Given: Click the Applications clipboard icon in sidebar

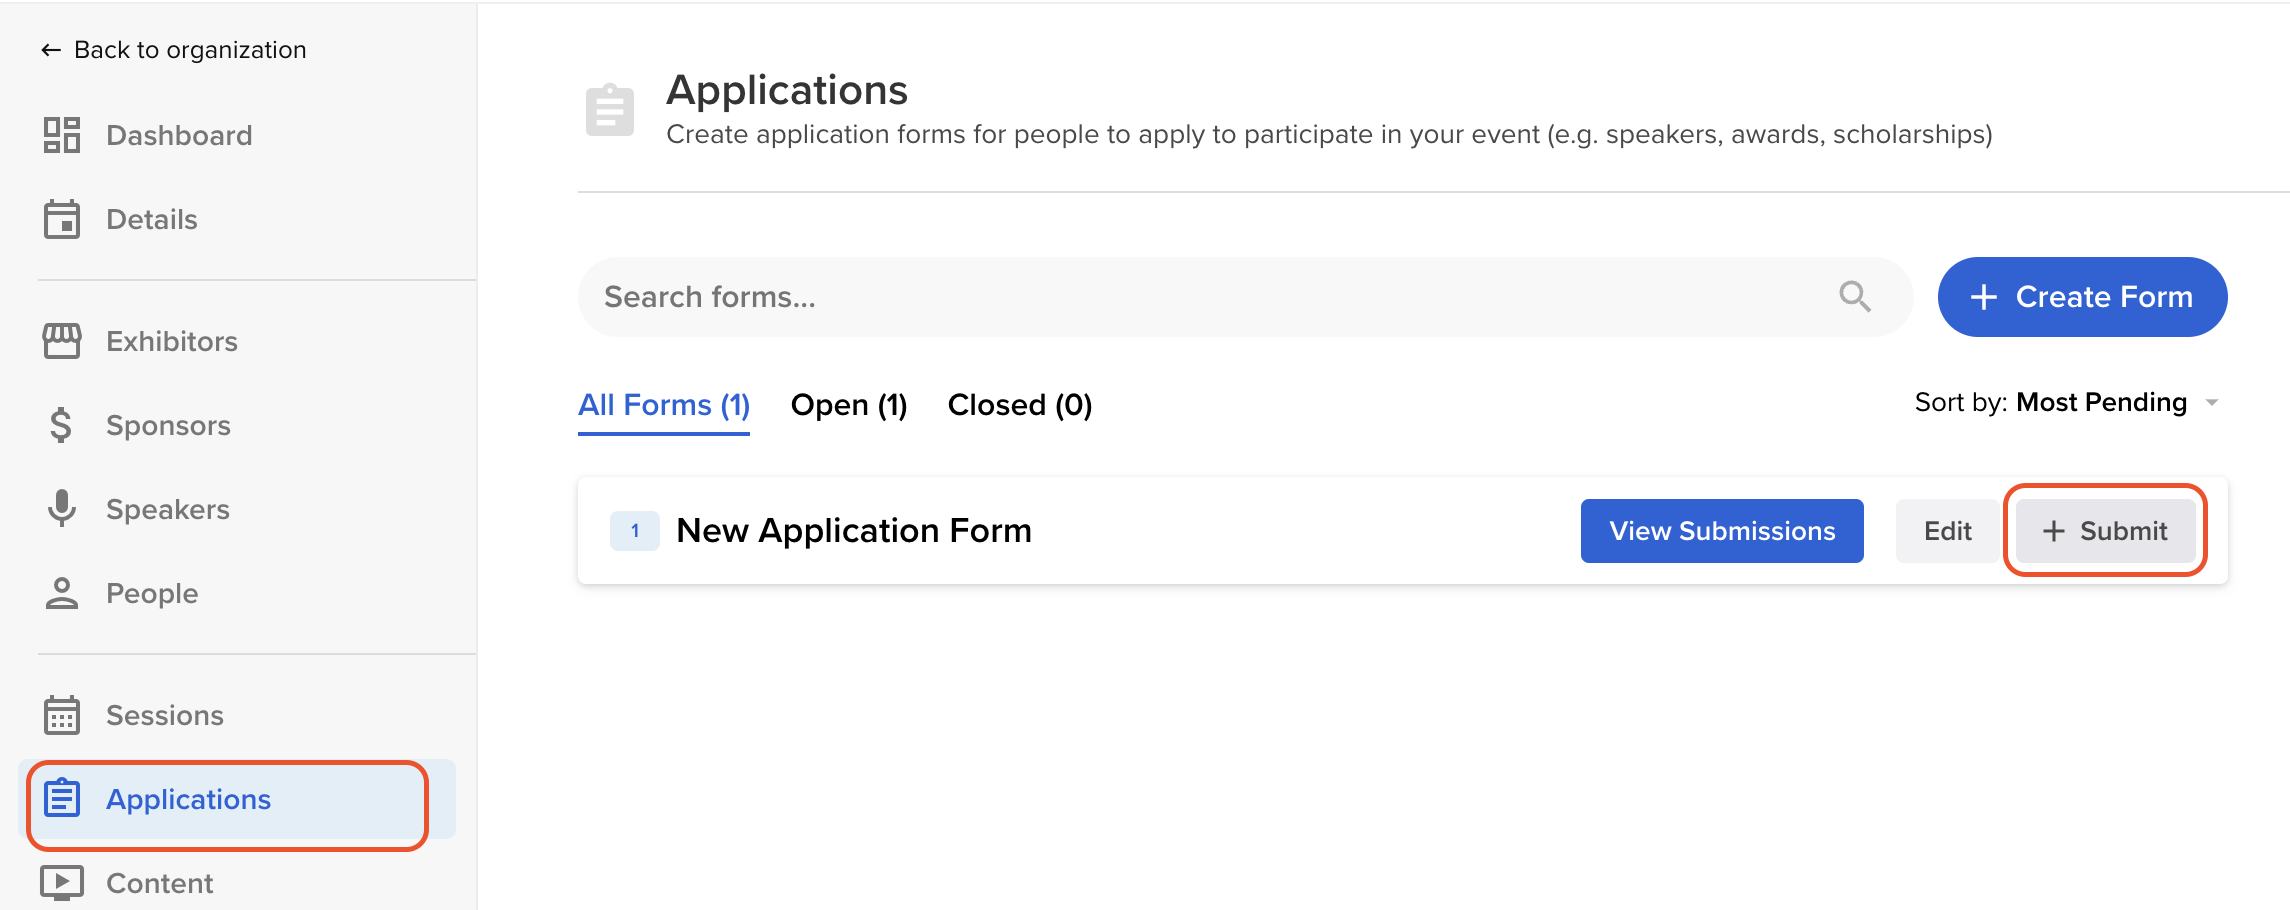Looking at the screenshot, I should pyautogui.click(x=62, y=799).
